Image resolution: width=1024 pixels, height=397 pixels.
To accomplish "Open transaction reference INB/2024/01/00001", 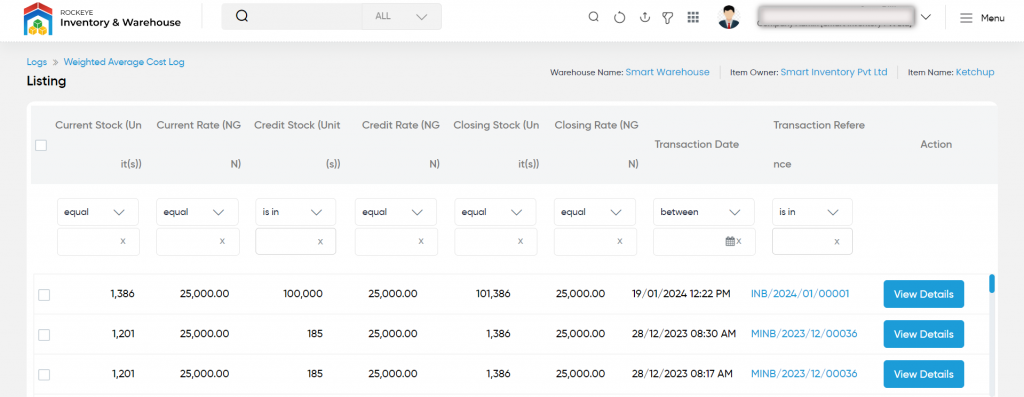I will point(800,294).
